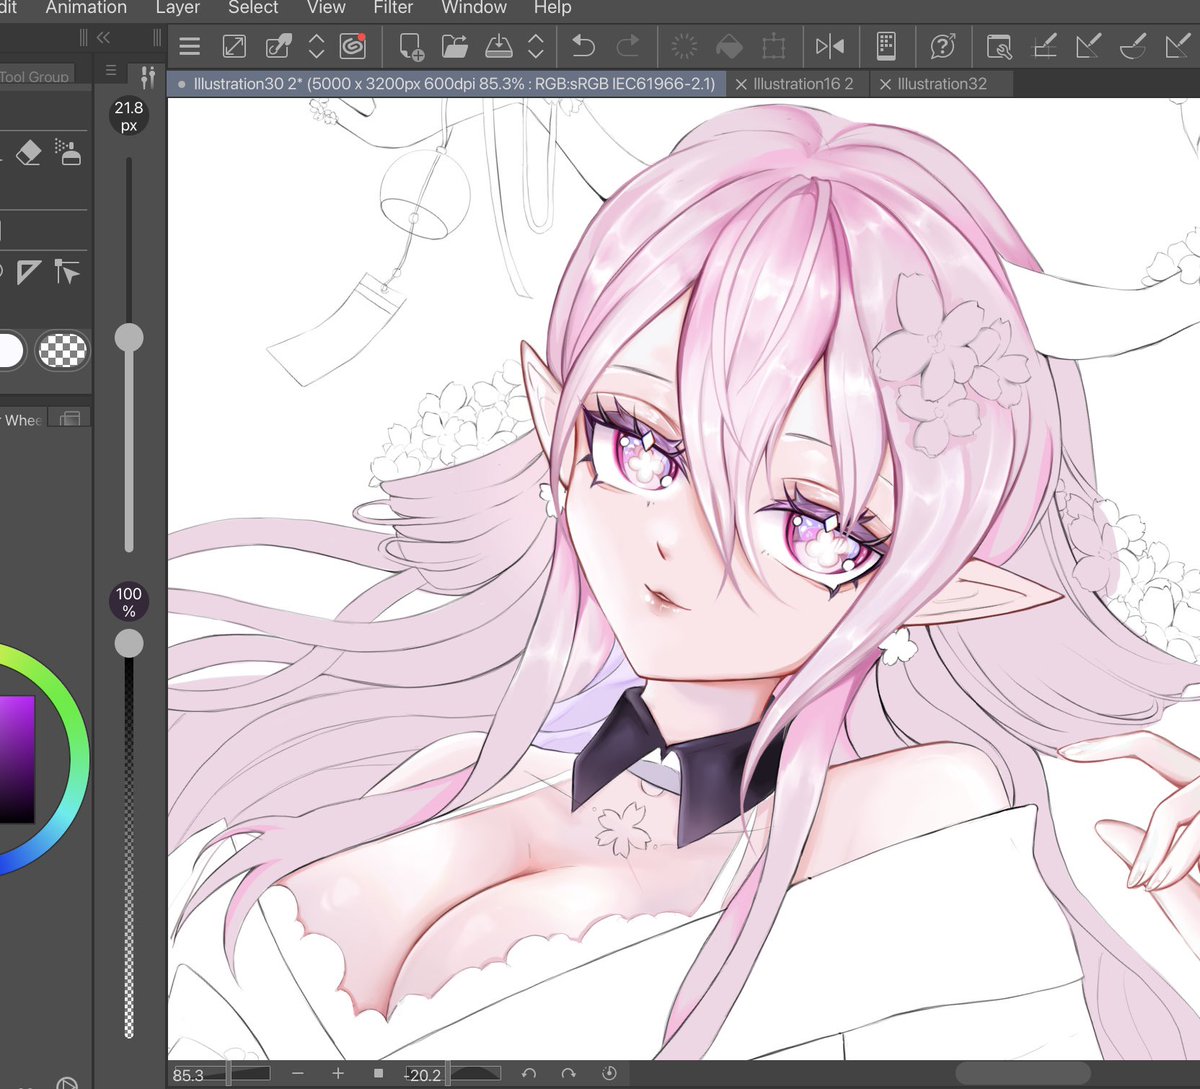Choose the transparent checkered color swatch
Viewport: 1200px width, 1089px height.
click(x=62, y=351)
